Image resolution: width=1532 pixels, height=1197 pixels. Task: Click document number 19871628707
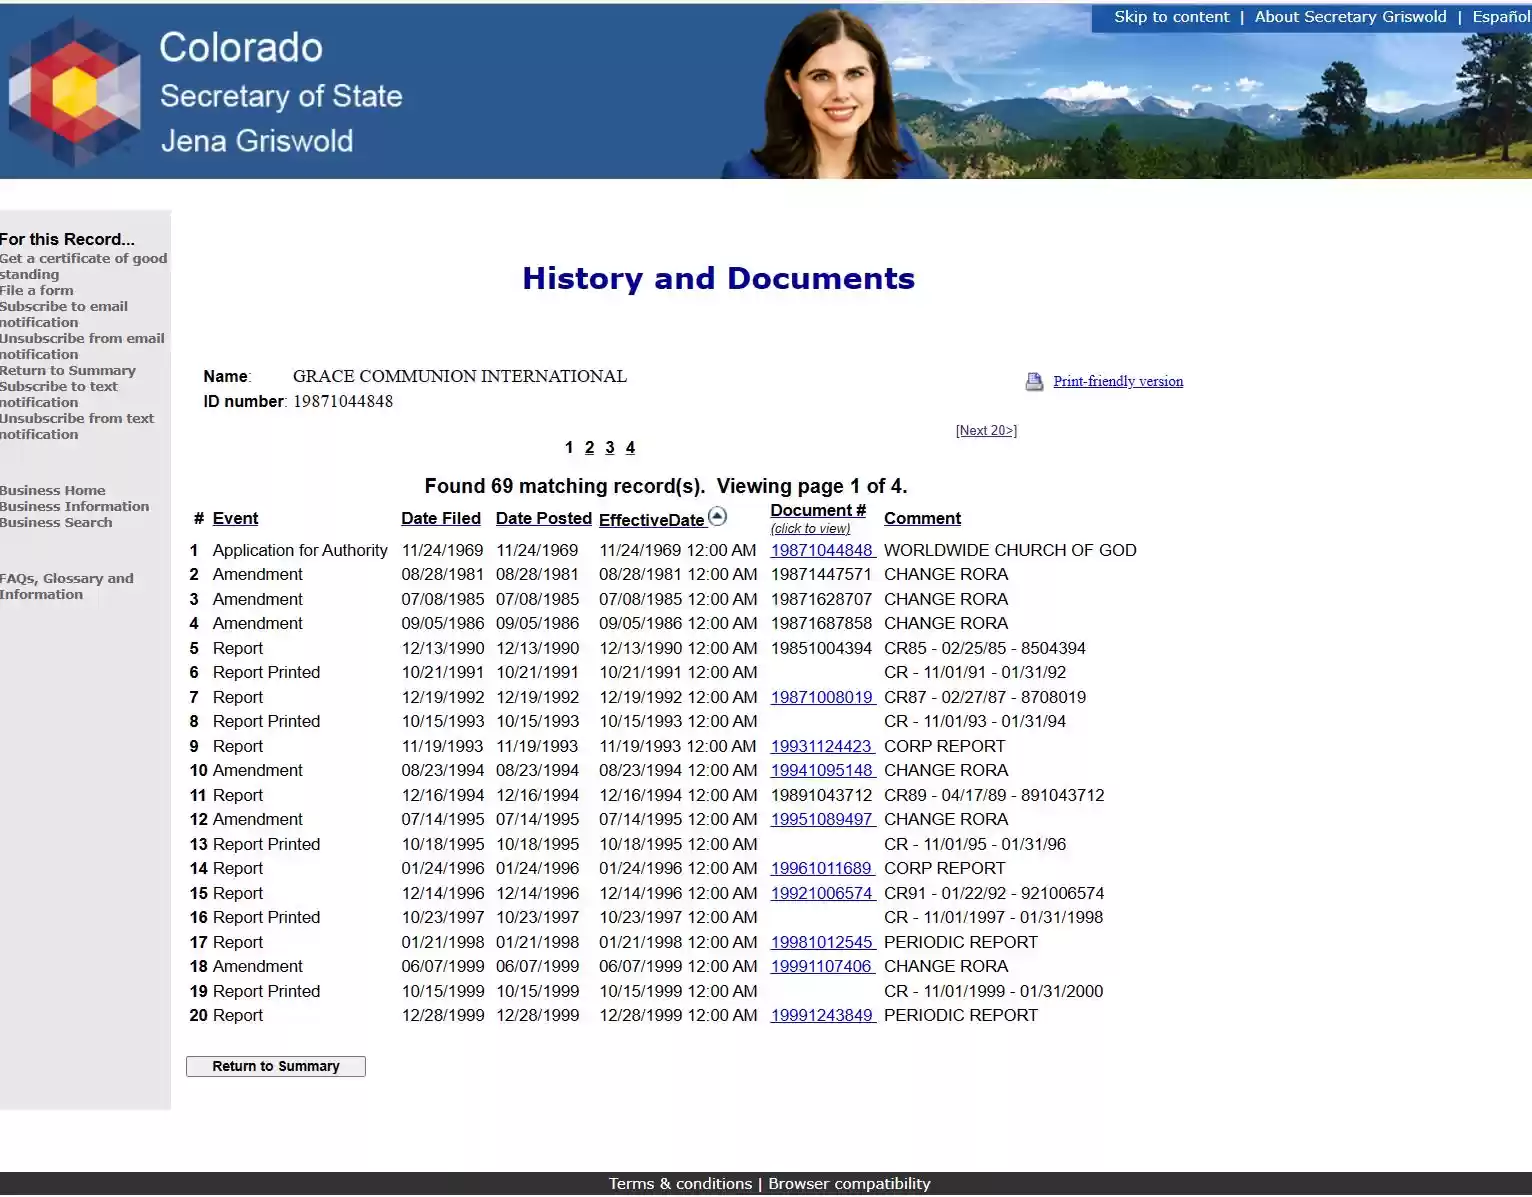(x=821, y=599)
